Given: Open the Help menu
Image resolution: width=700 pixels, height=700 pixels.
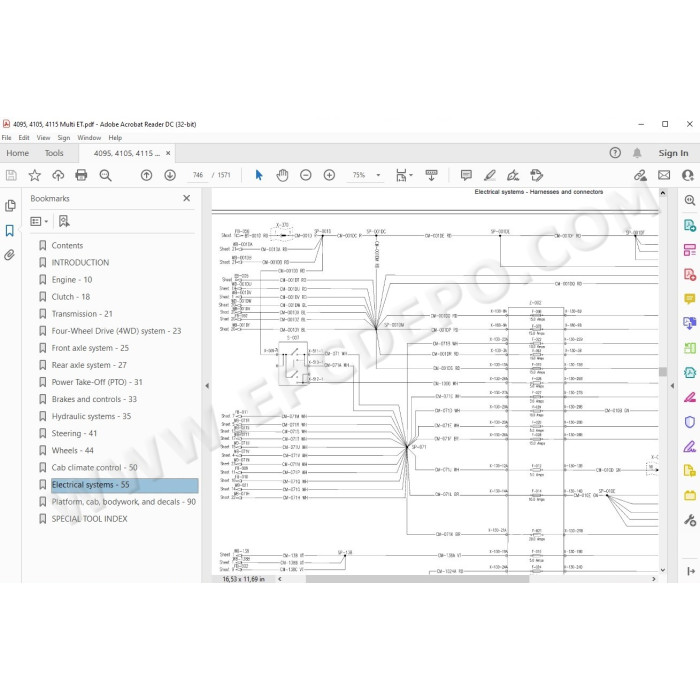Looking at the screenshot, I should tap(115, 138).
